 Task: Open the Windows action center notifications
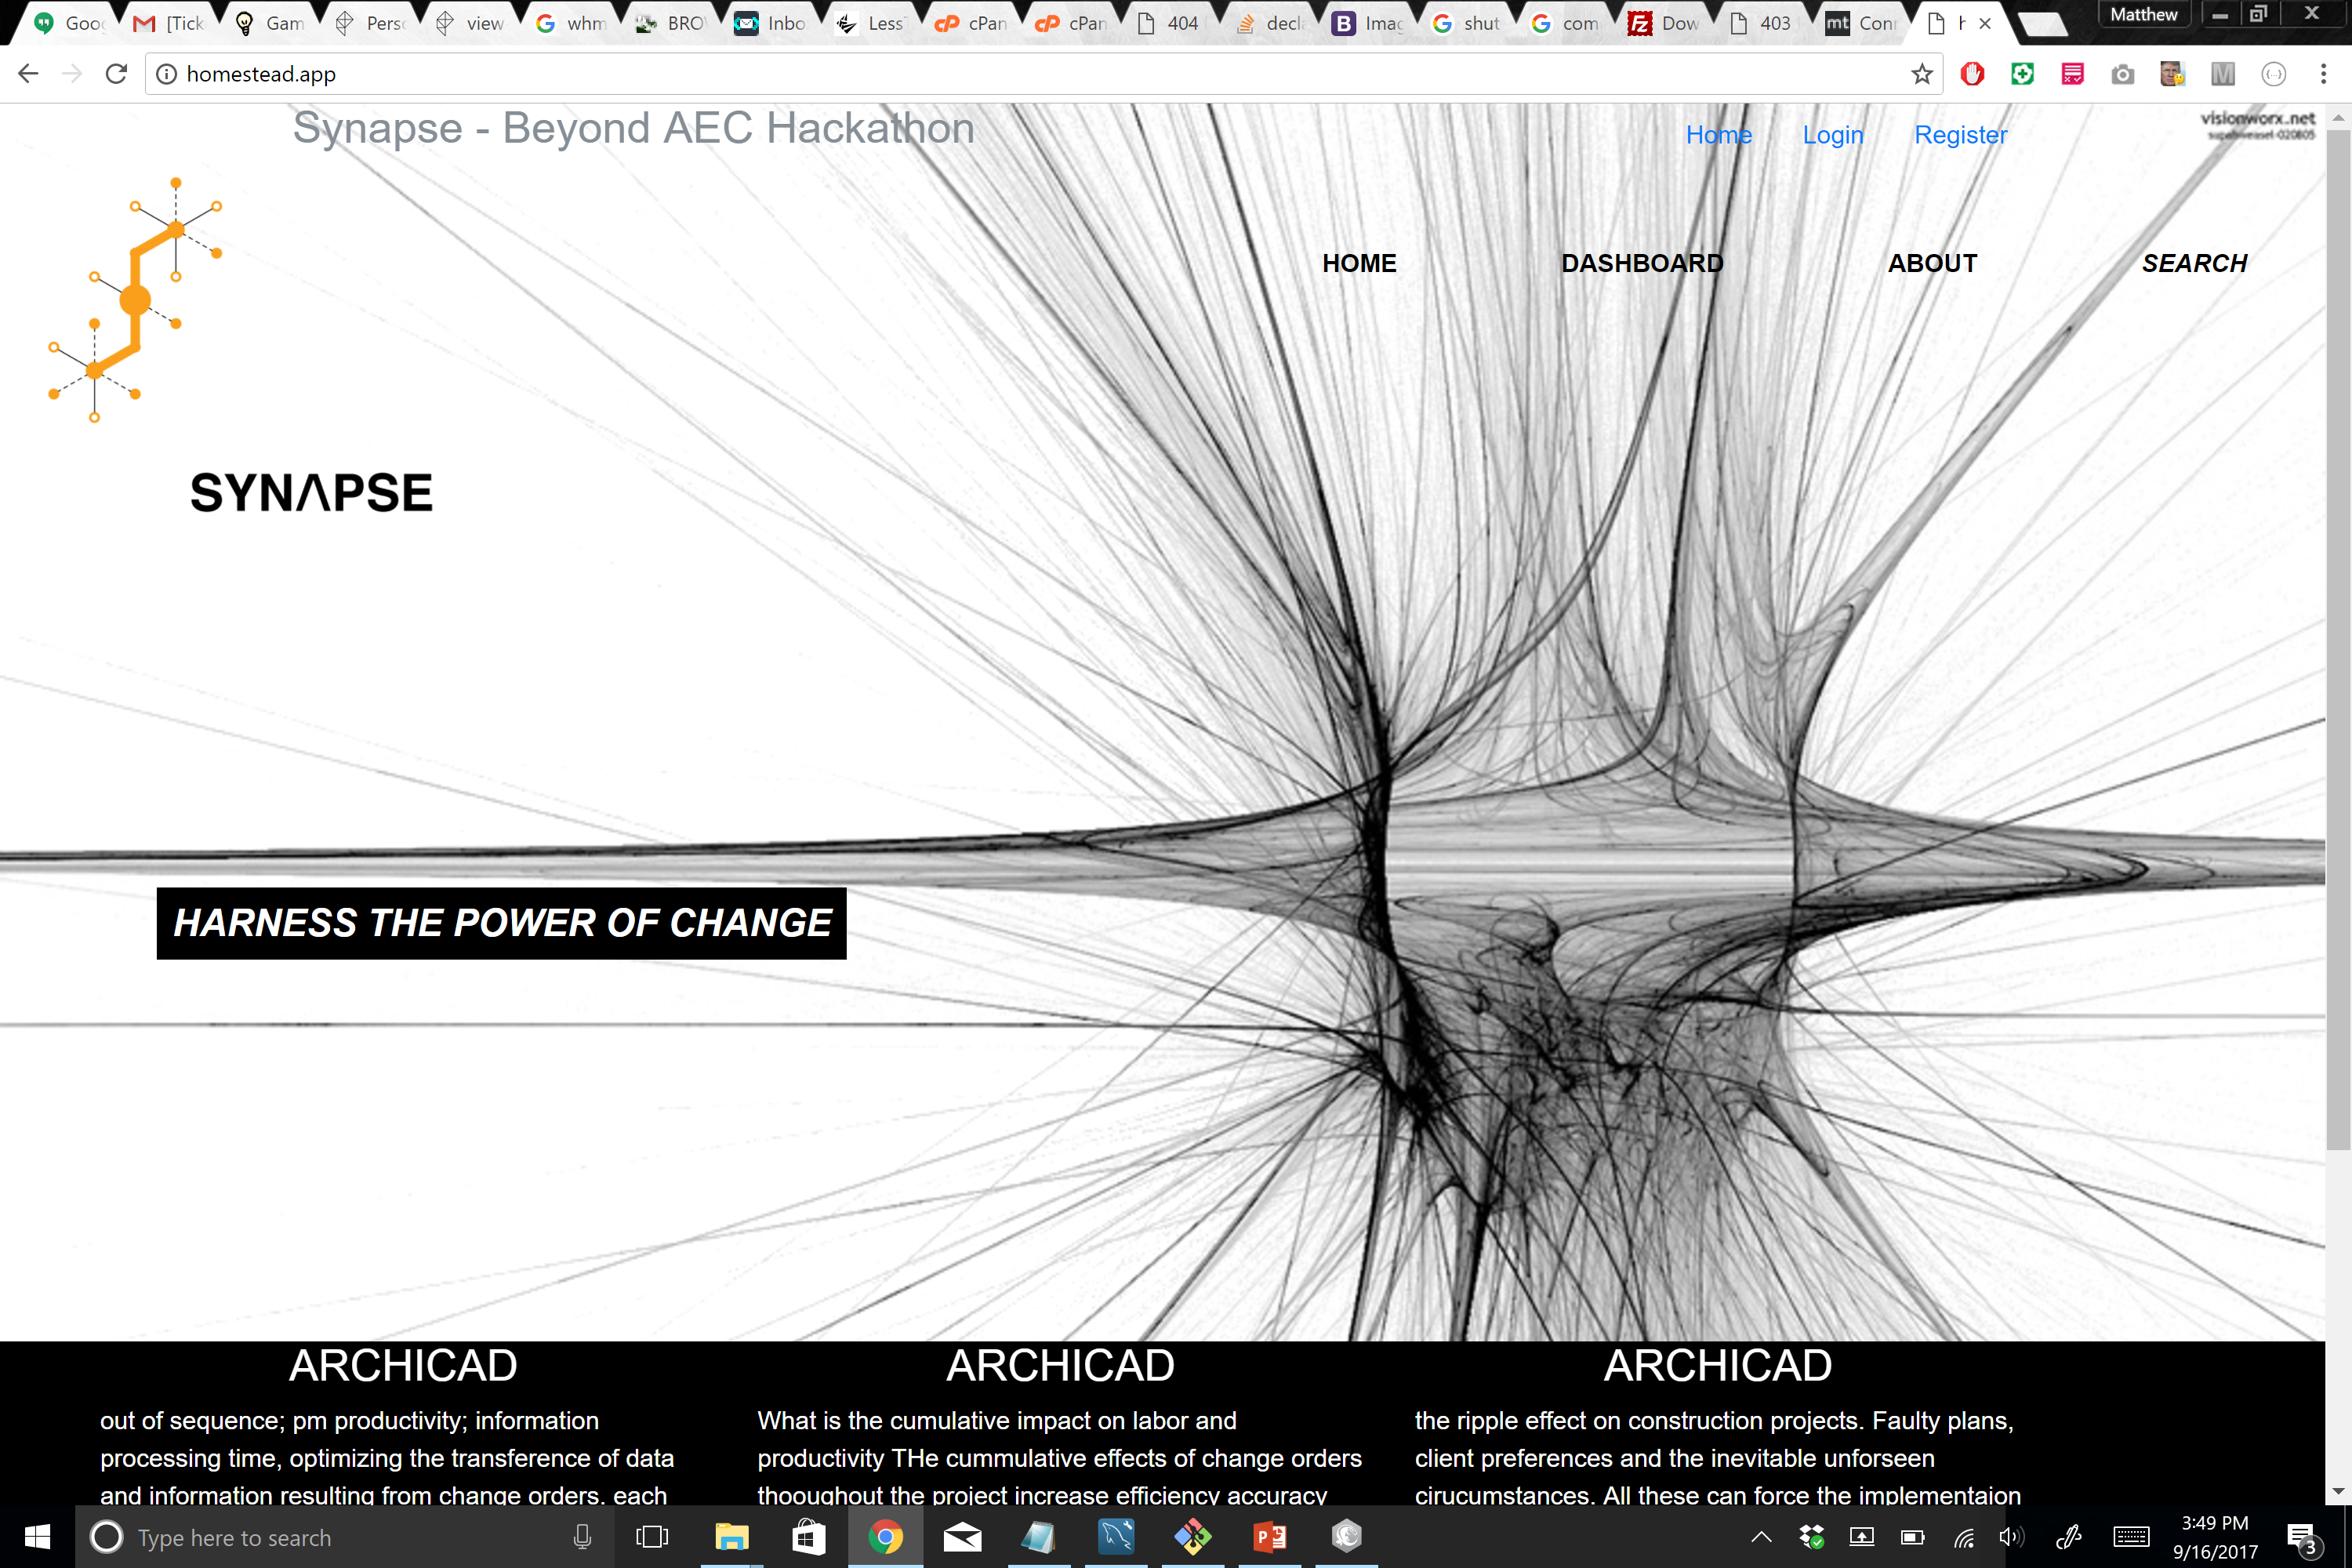(2302, 1537)
